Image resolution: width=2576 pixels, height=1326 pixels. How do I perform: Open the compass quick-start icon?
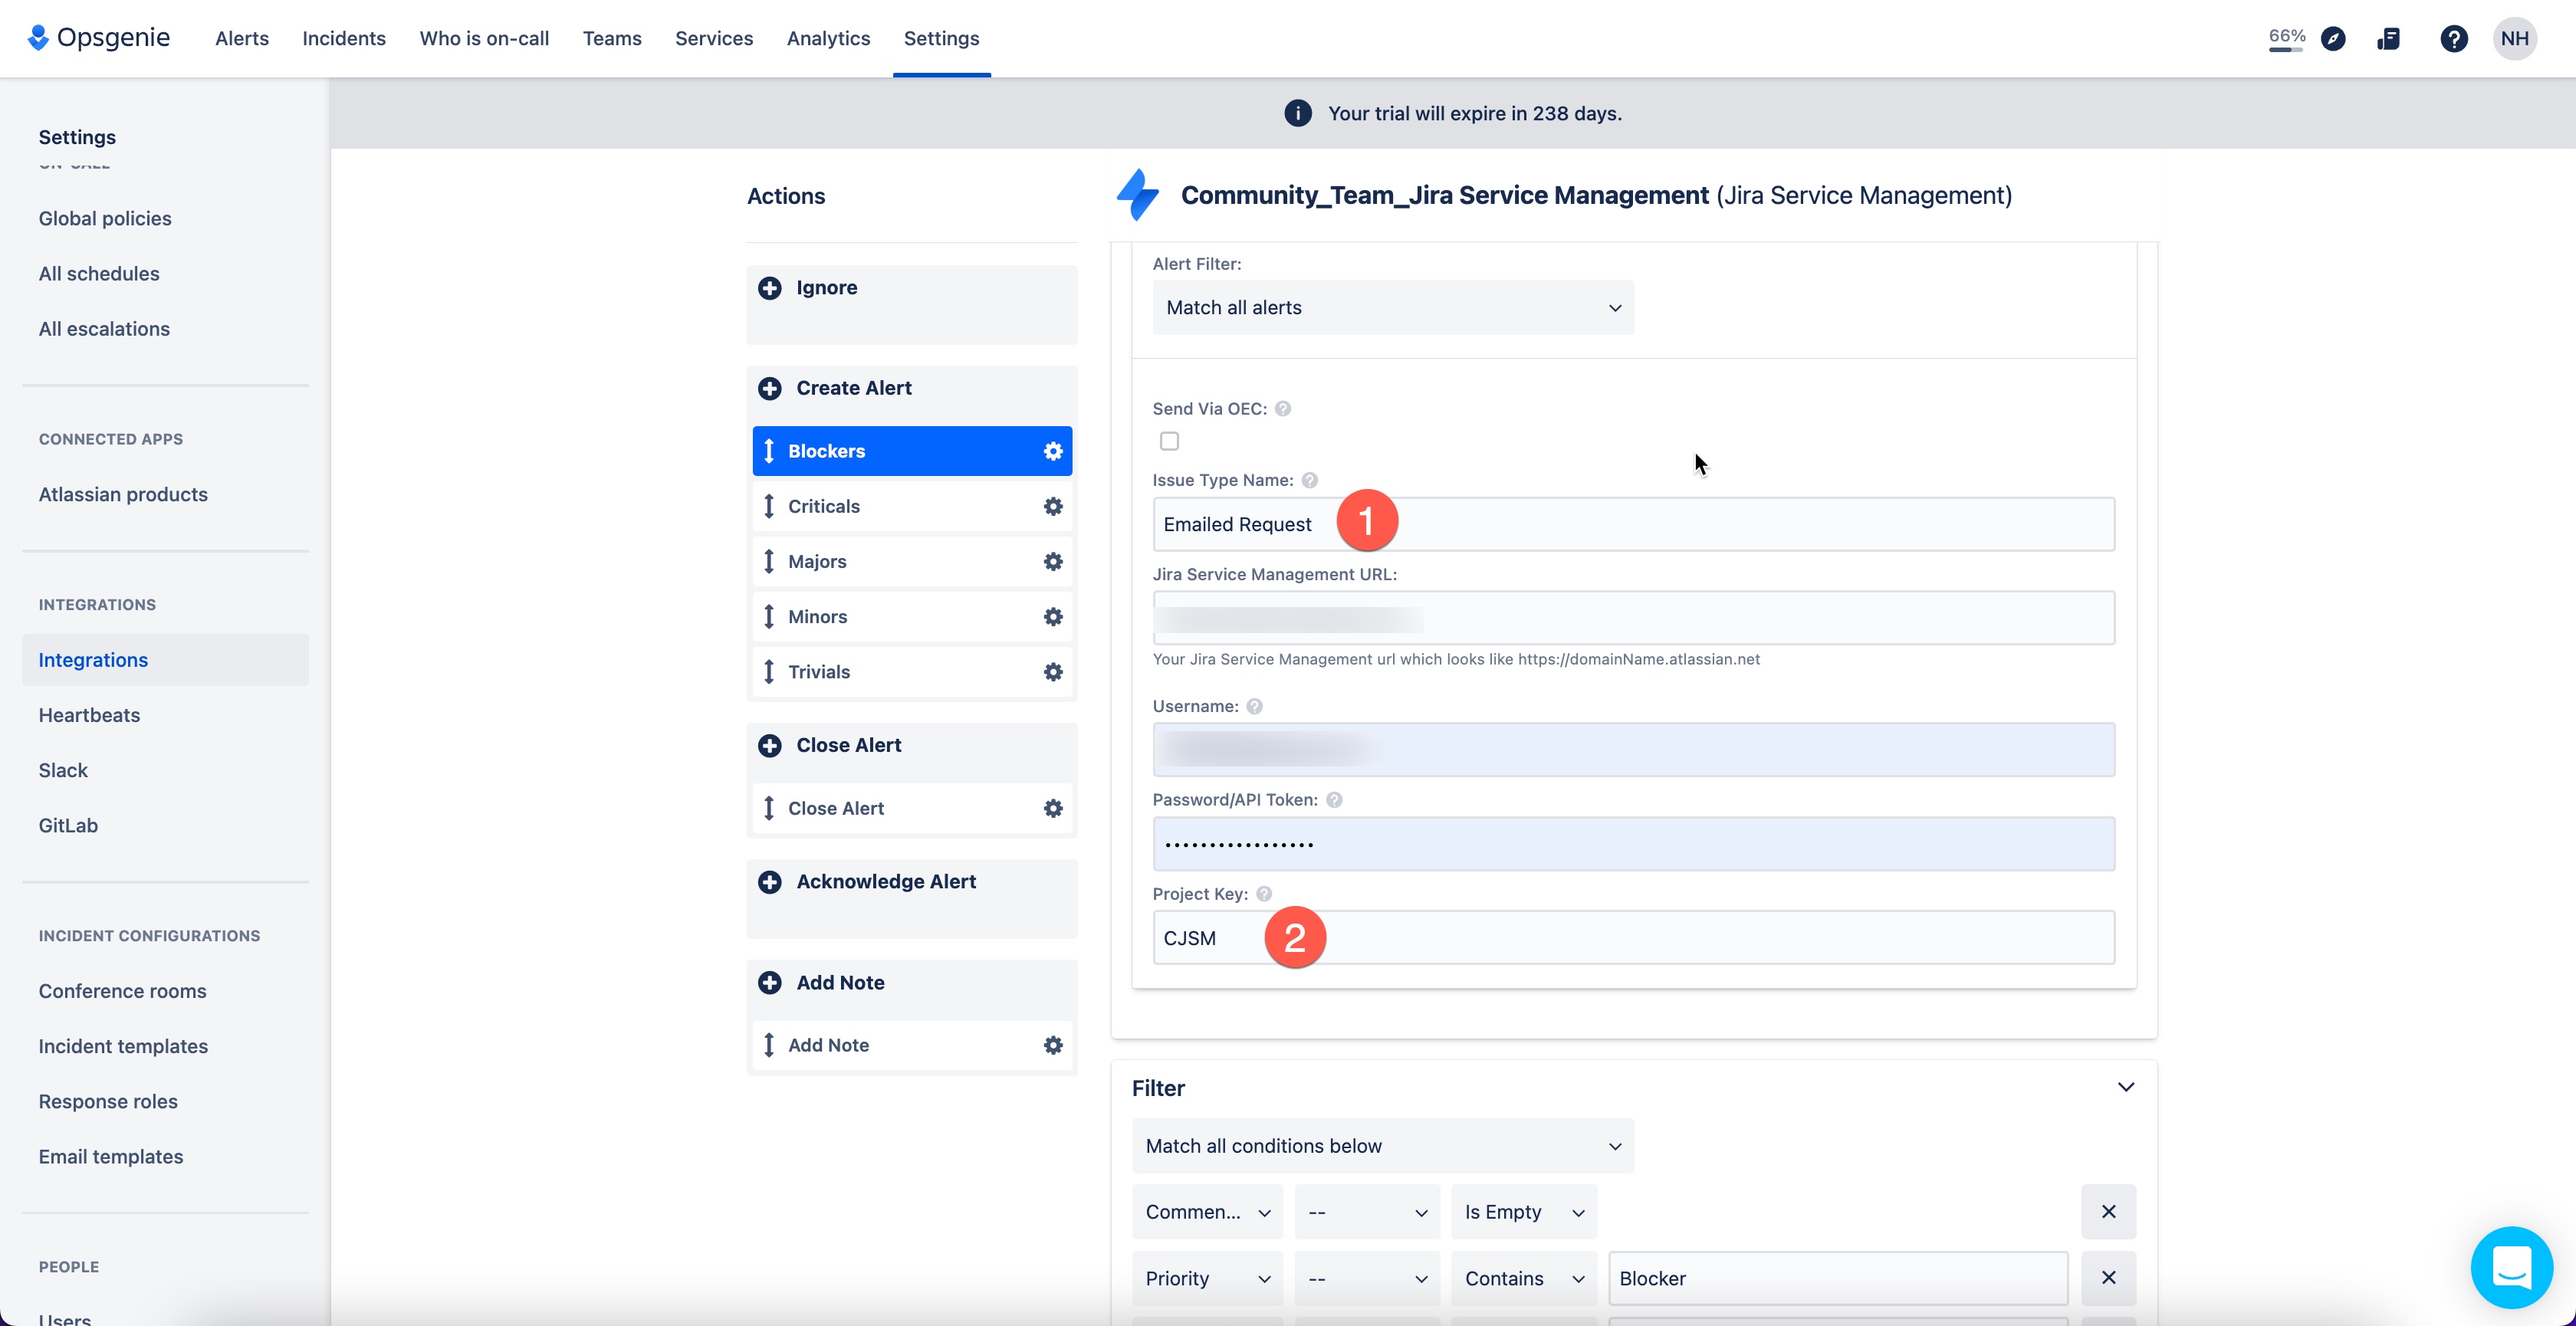(x=2333, y=38)
